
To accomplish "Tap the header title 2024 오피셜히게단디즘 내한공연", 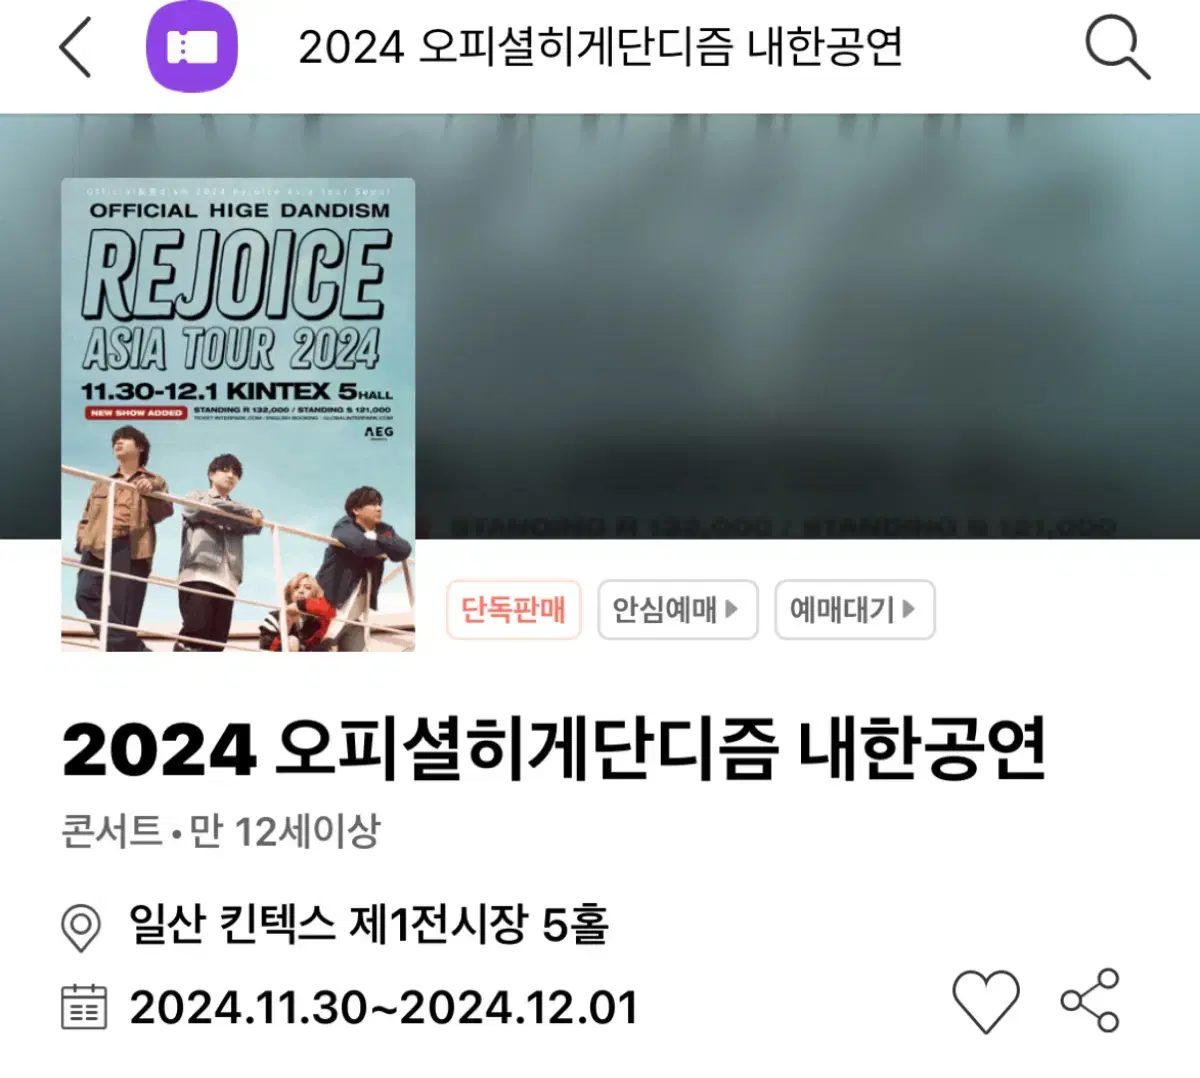I will coord(601,47).
